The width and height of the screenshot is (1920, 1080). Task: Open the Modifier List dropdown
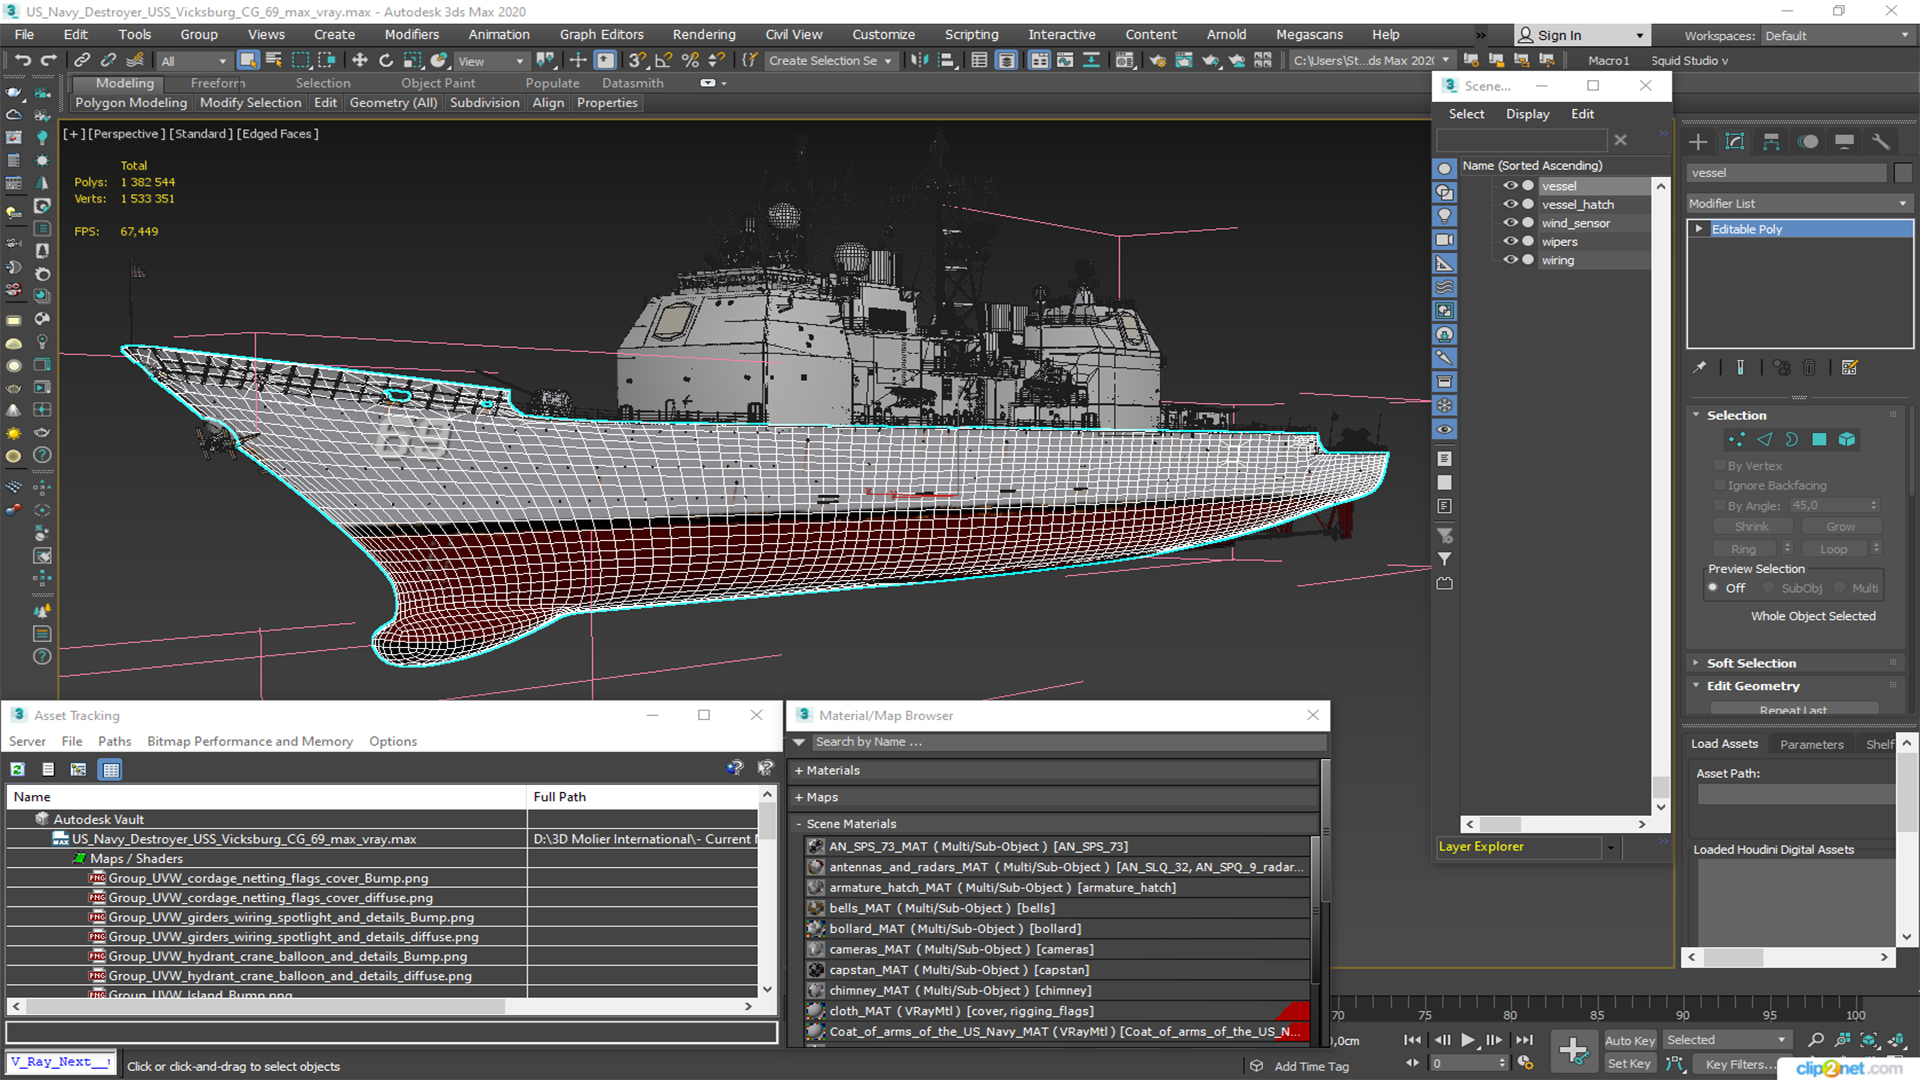pyautogui.click(x=1798, y=204)
